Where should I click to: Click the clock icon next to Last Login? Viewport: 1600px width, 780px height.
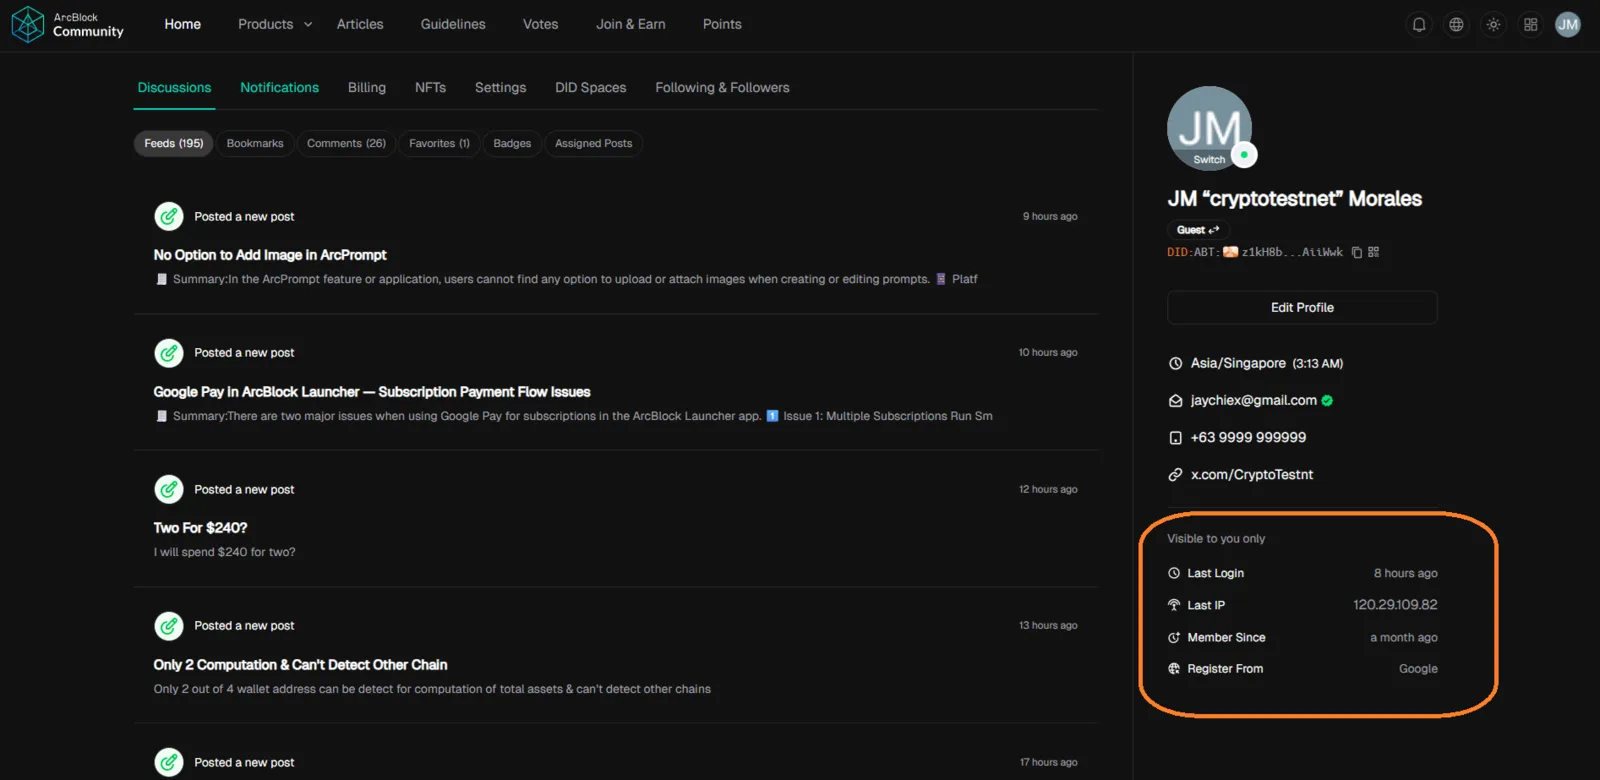pyautogui.click(x=1174, y=573)
